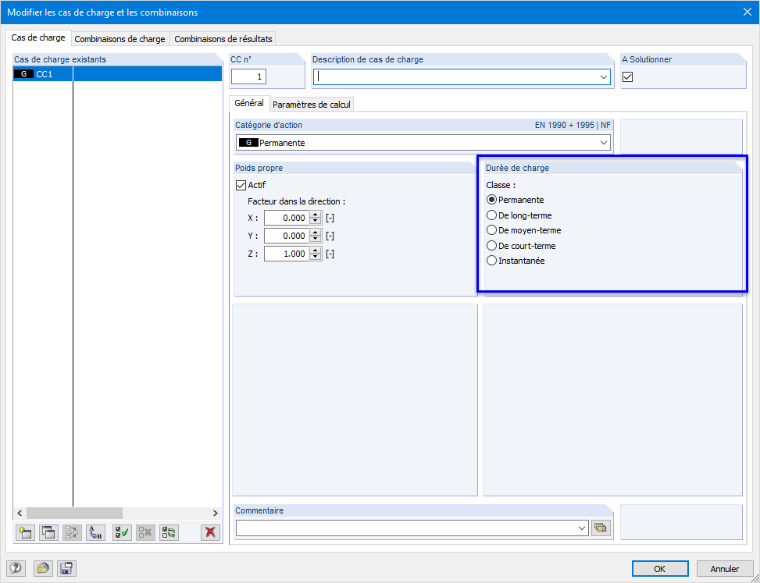The height and width of the screenshot is (583, 760).
Task: Confirm with the OK button
Action: 660,568
